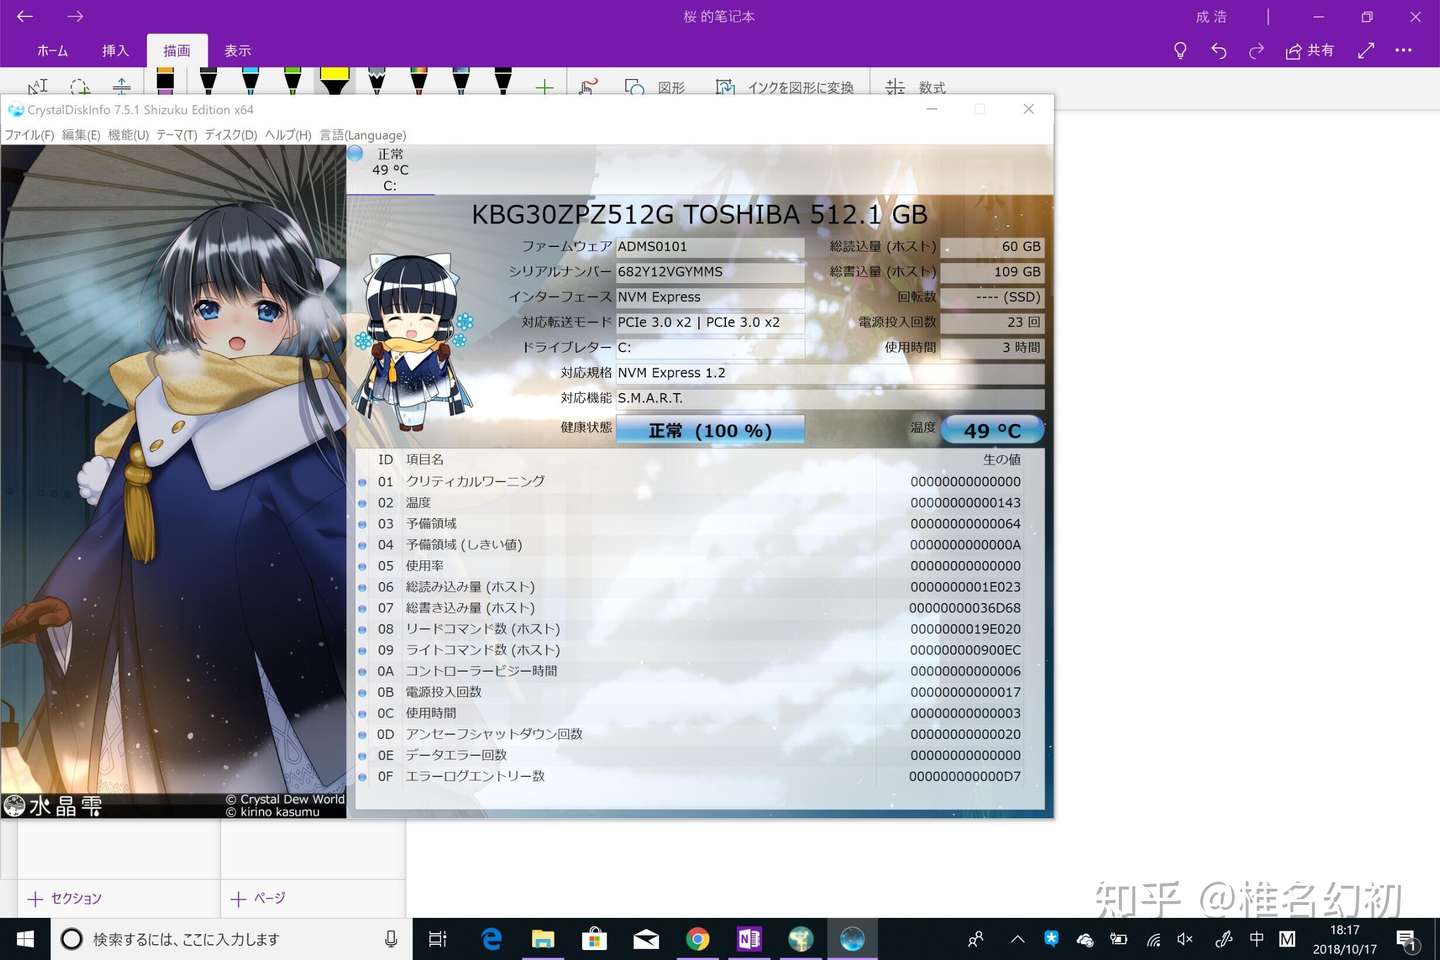Open Google Chrome from taskbar
1440x960 pixels.
point(698,939)
